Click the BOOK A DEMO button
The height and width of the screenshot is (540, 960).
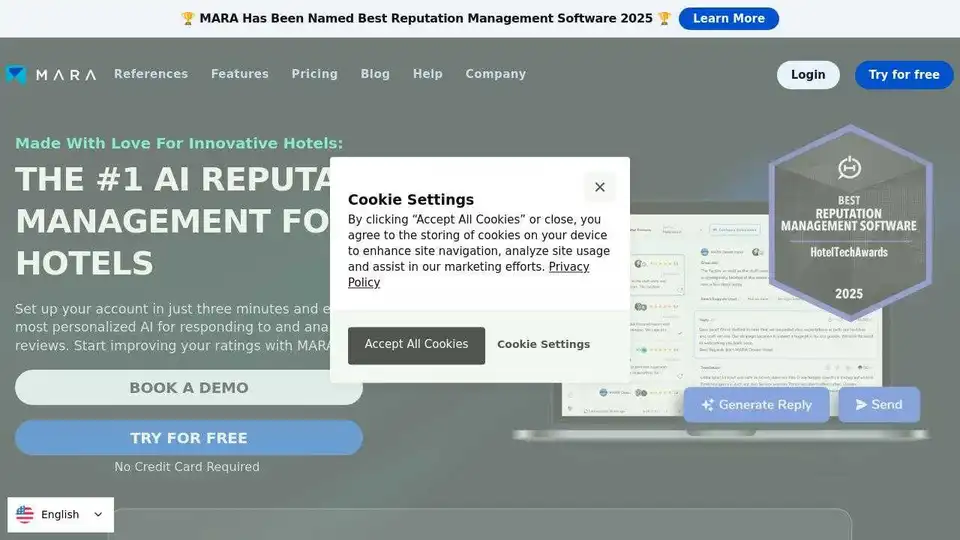pyautogui.click(x=189, y=388)
